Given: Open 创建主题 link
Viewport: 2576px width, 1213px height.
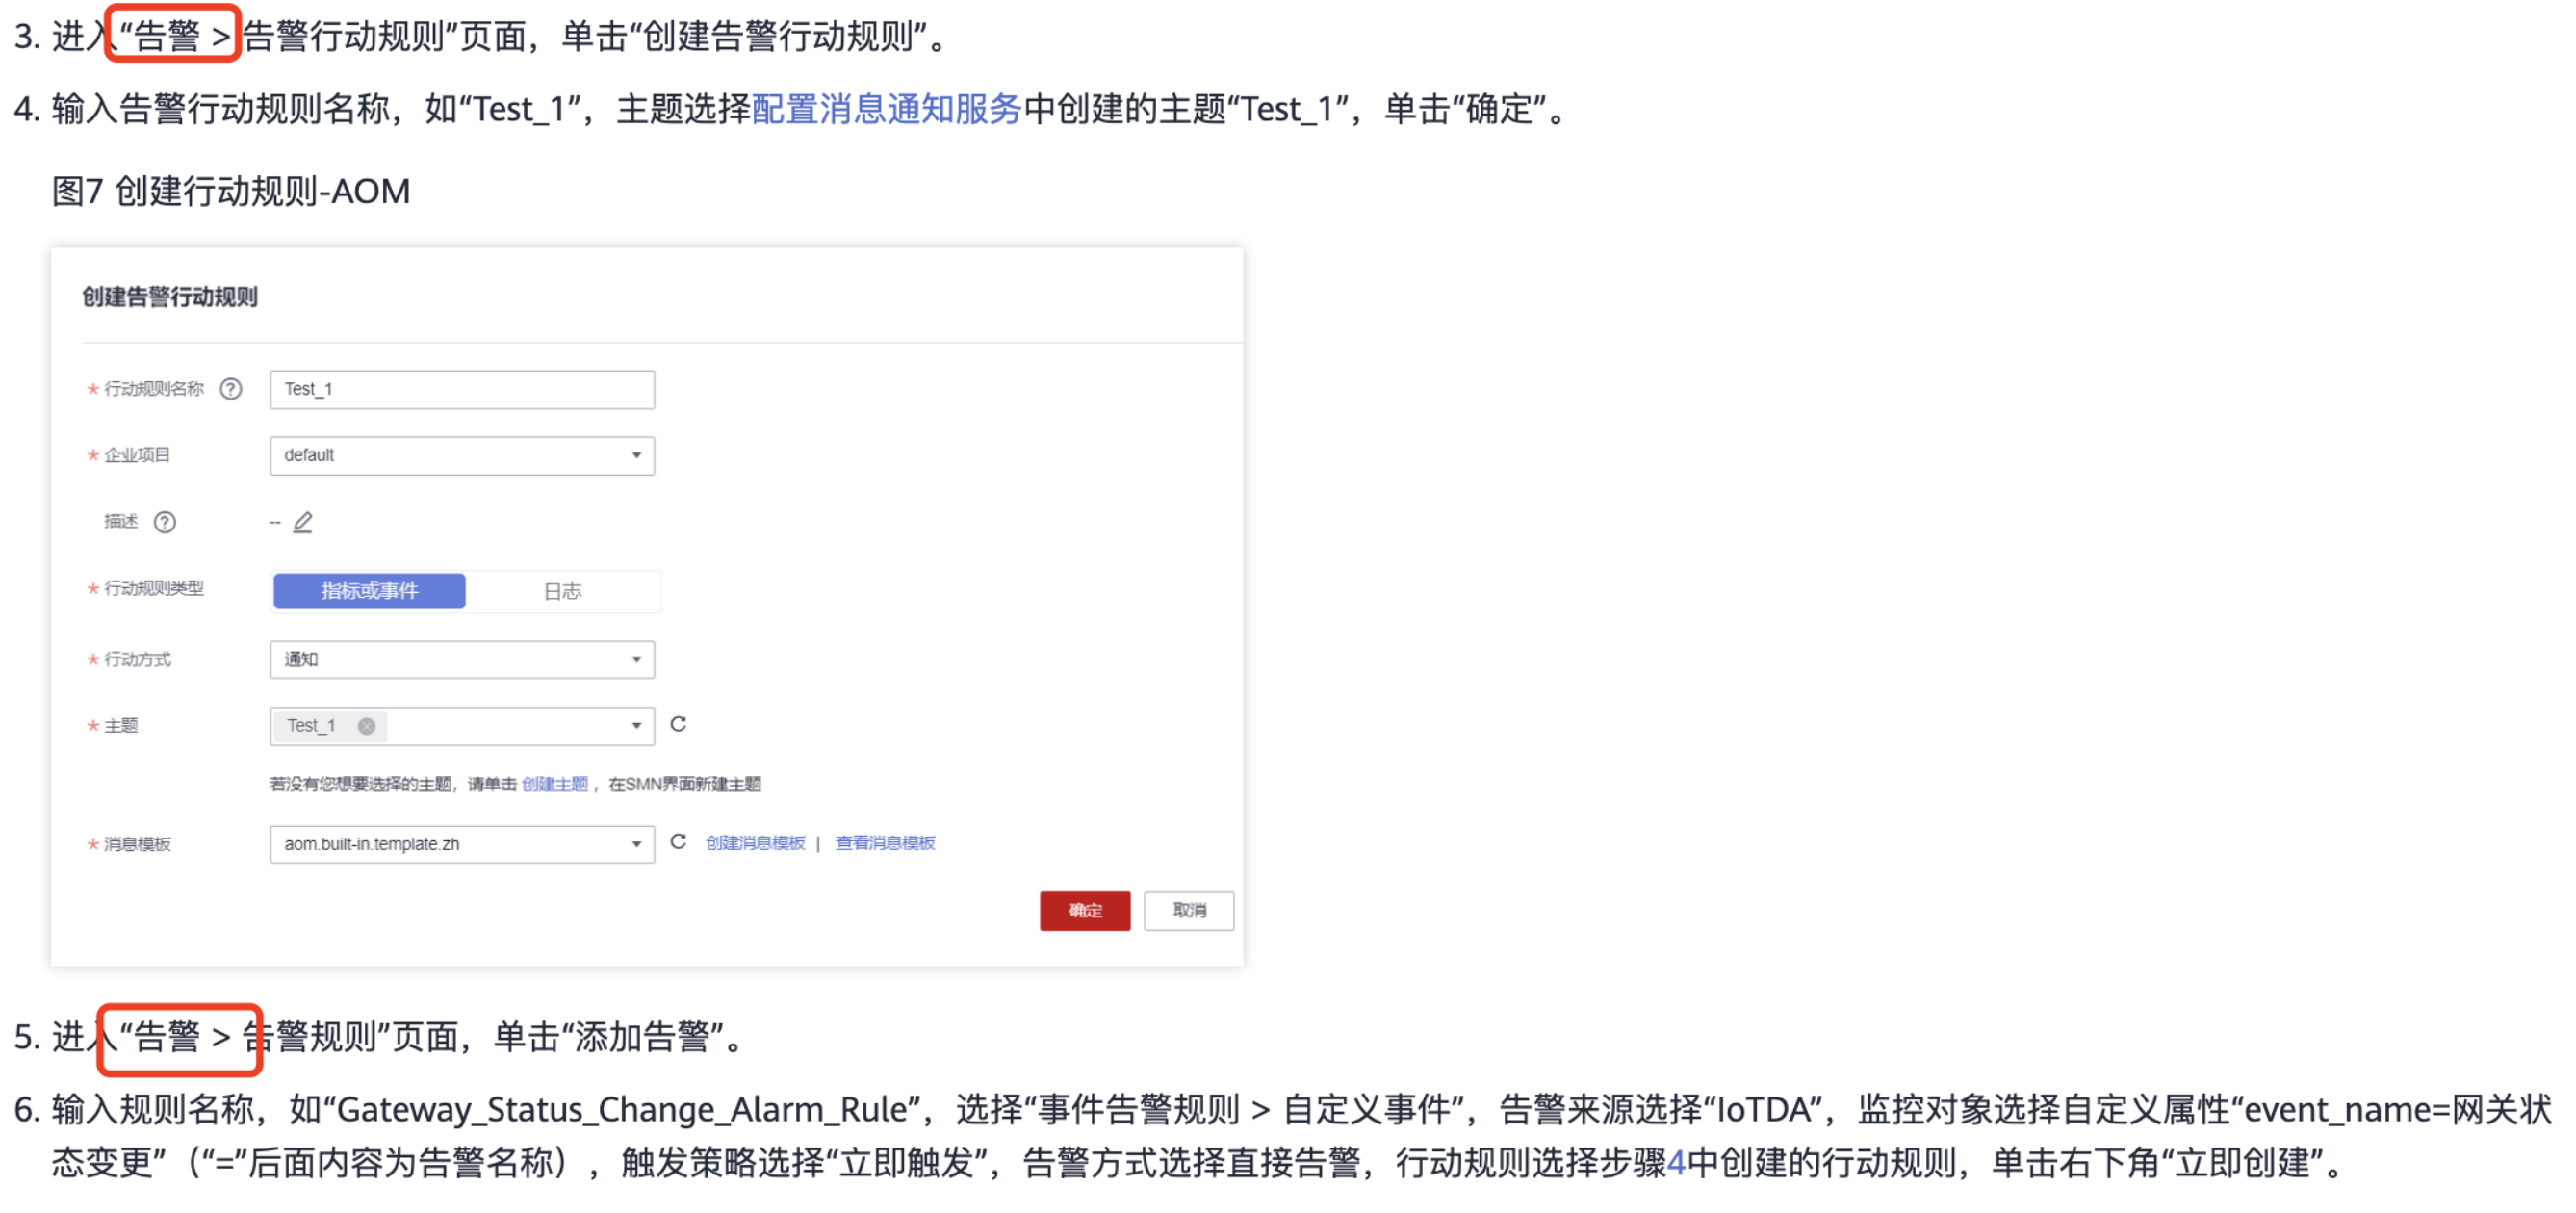Looking at the screenshot, I should point(555,784).
